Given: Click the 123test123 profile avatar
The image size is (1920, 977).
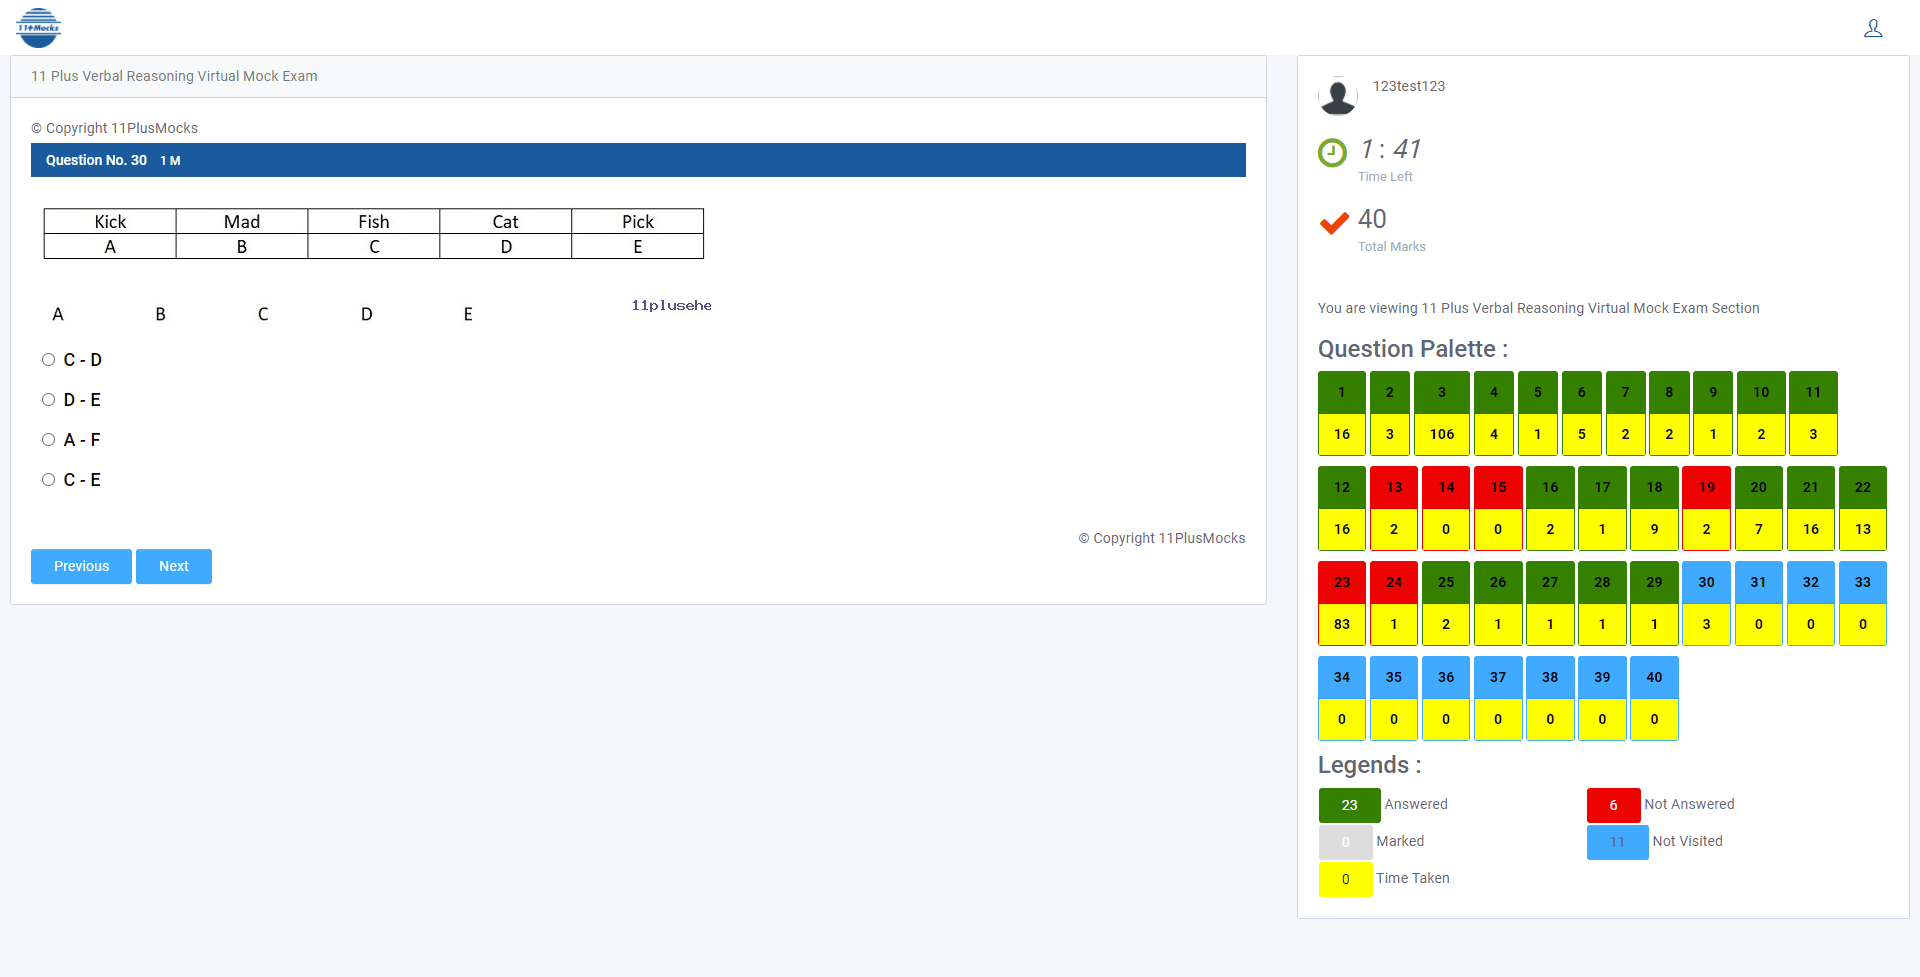Looking at the screenshot, I should [1337, 96].
